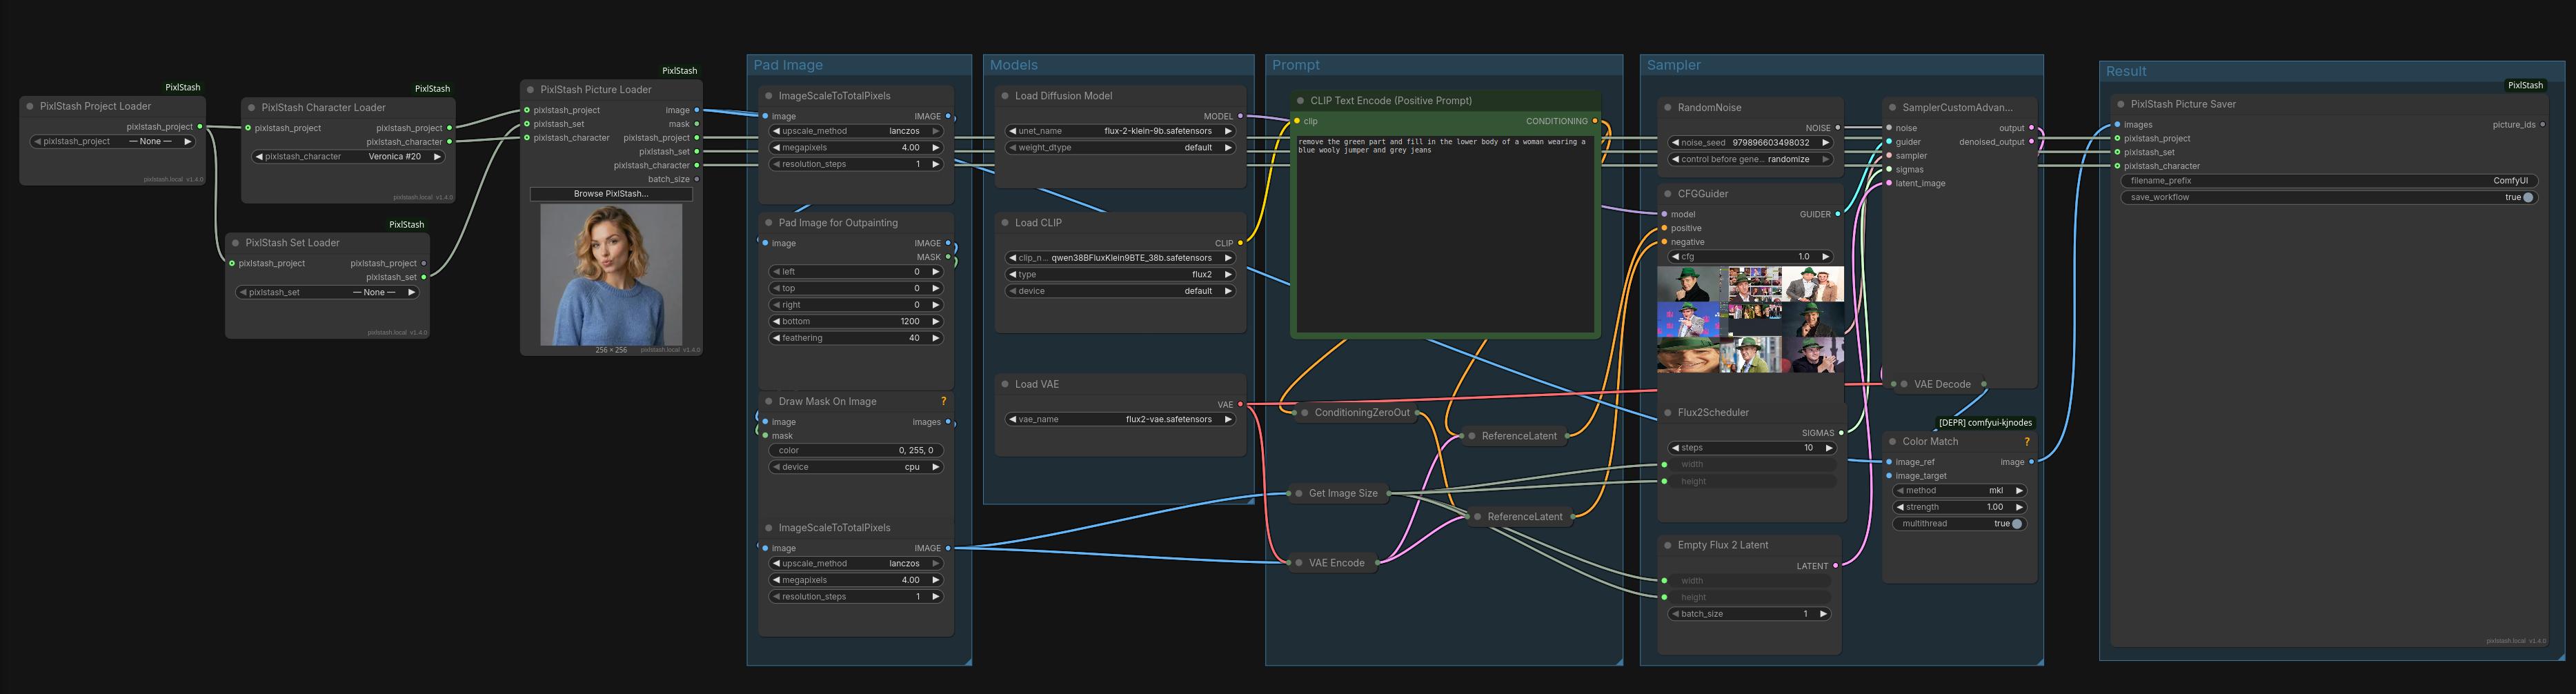
Task: Collapse the PixlStash Picture Saver node dot
Action: [2120, 104]
